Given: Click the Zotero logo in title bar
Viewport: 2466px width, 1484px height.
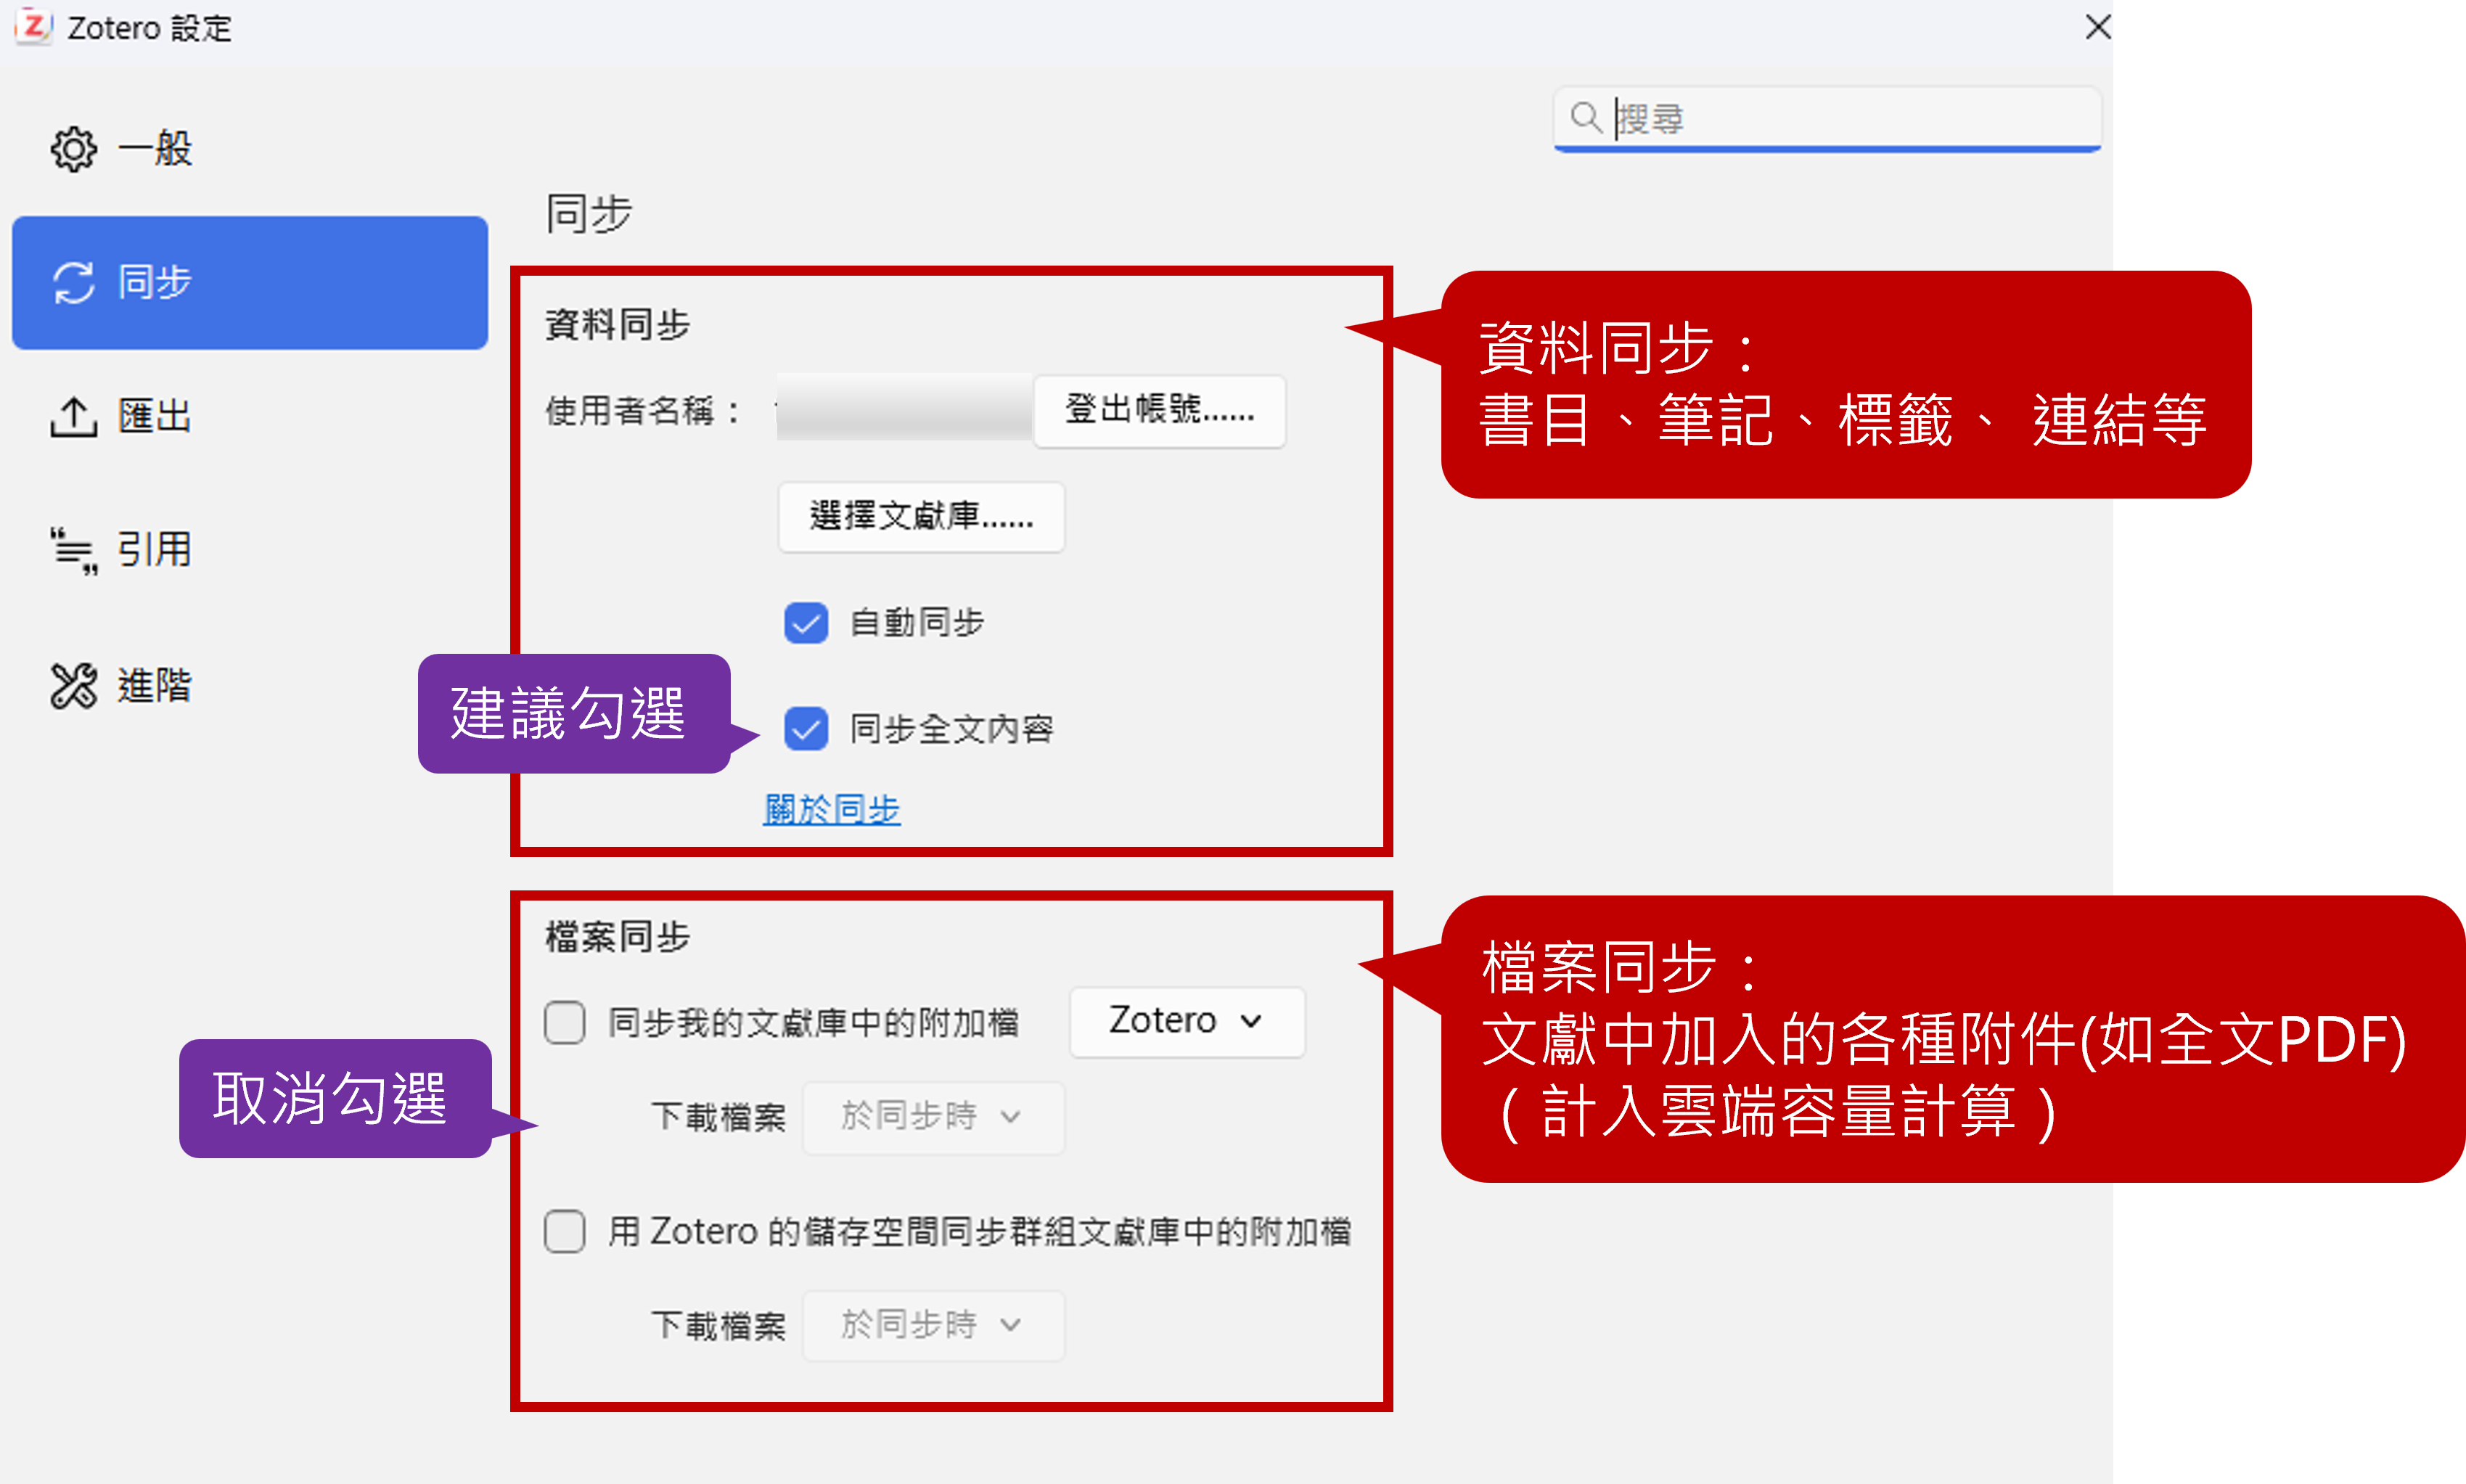Looking at the screenshot, I should point(33,26).
